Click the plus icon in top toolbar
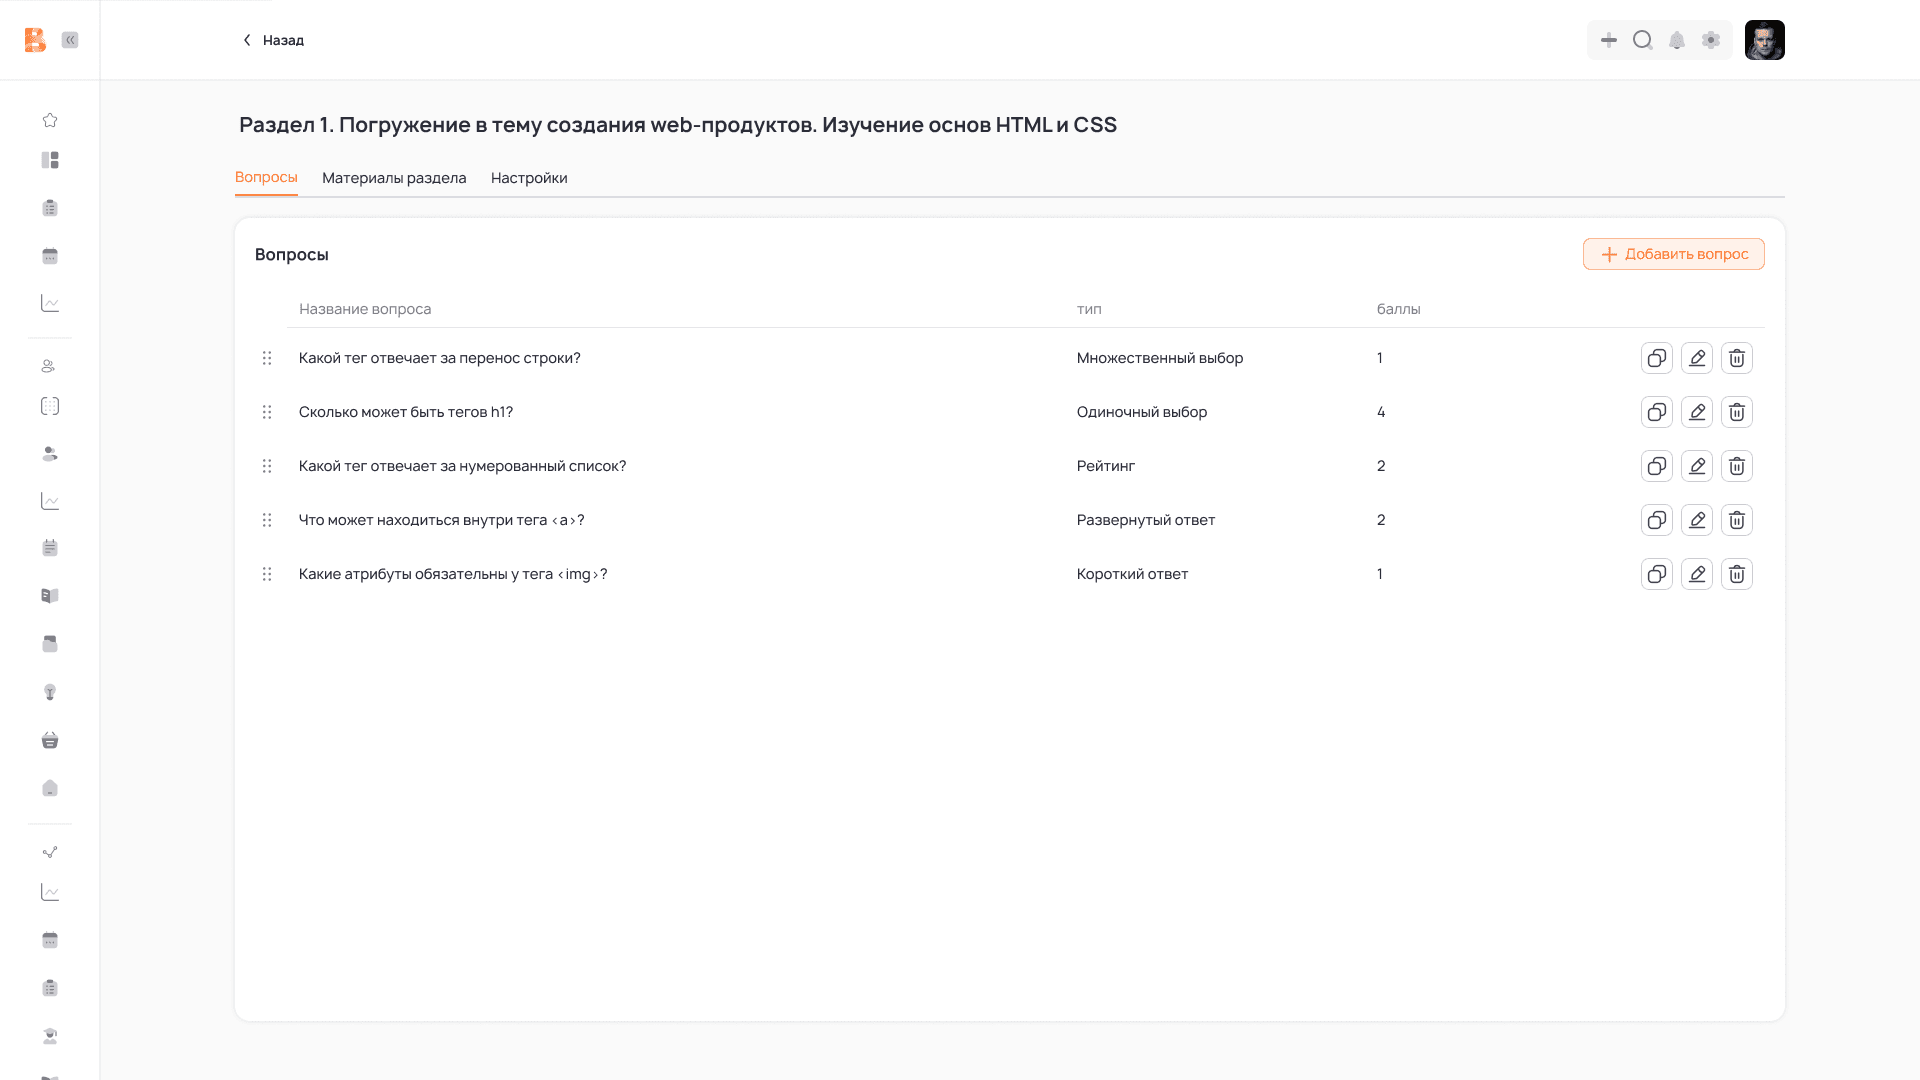 pyautogui.click(x=1609, y=40)
